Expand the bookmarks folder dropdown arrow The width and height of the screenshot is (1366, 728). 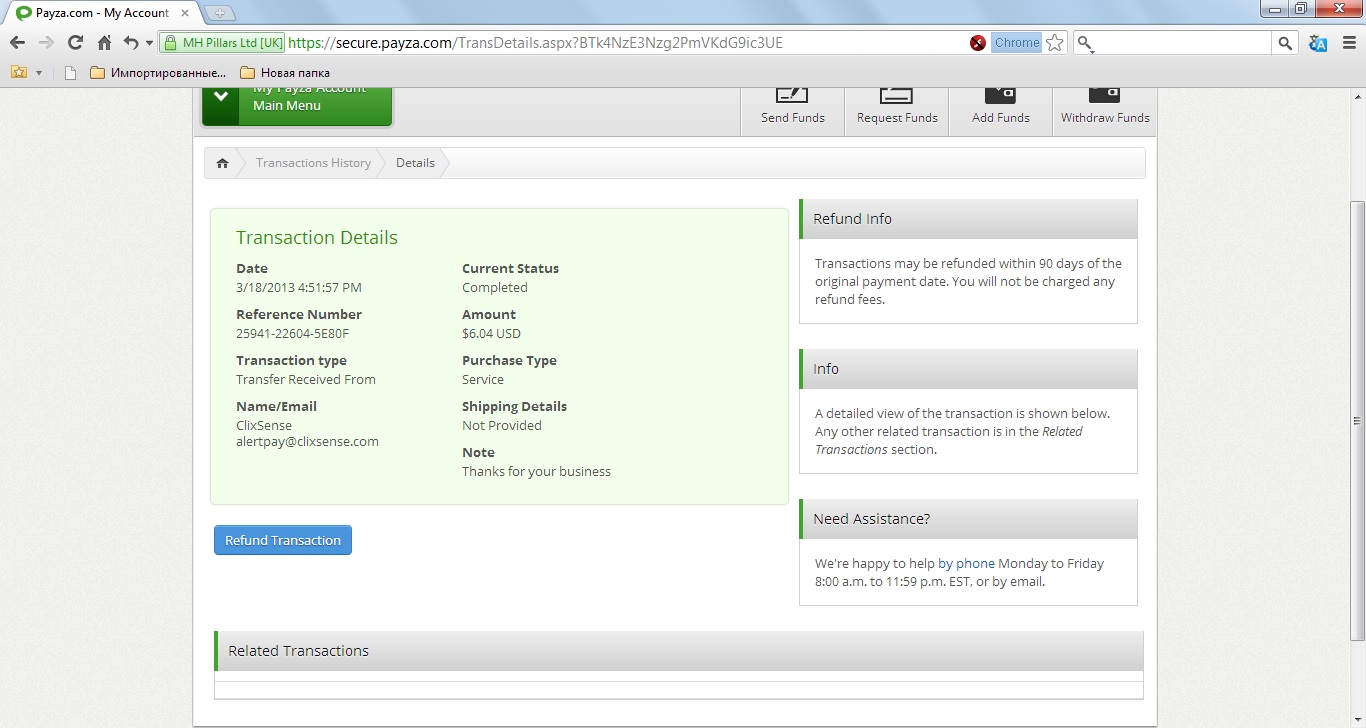point(39,73)
